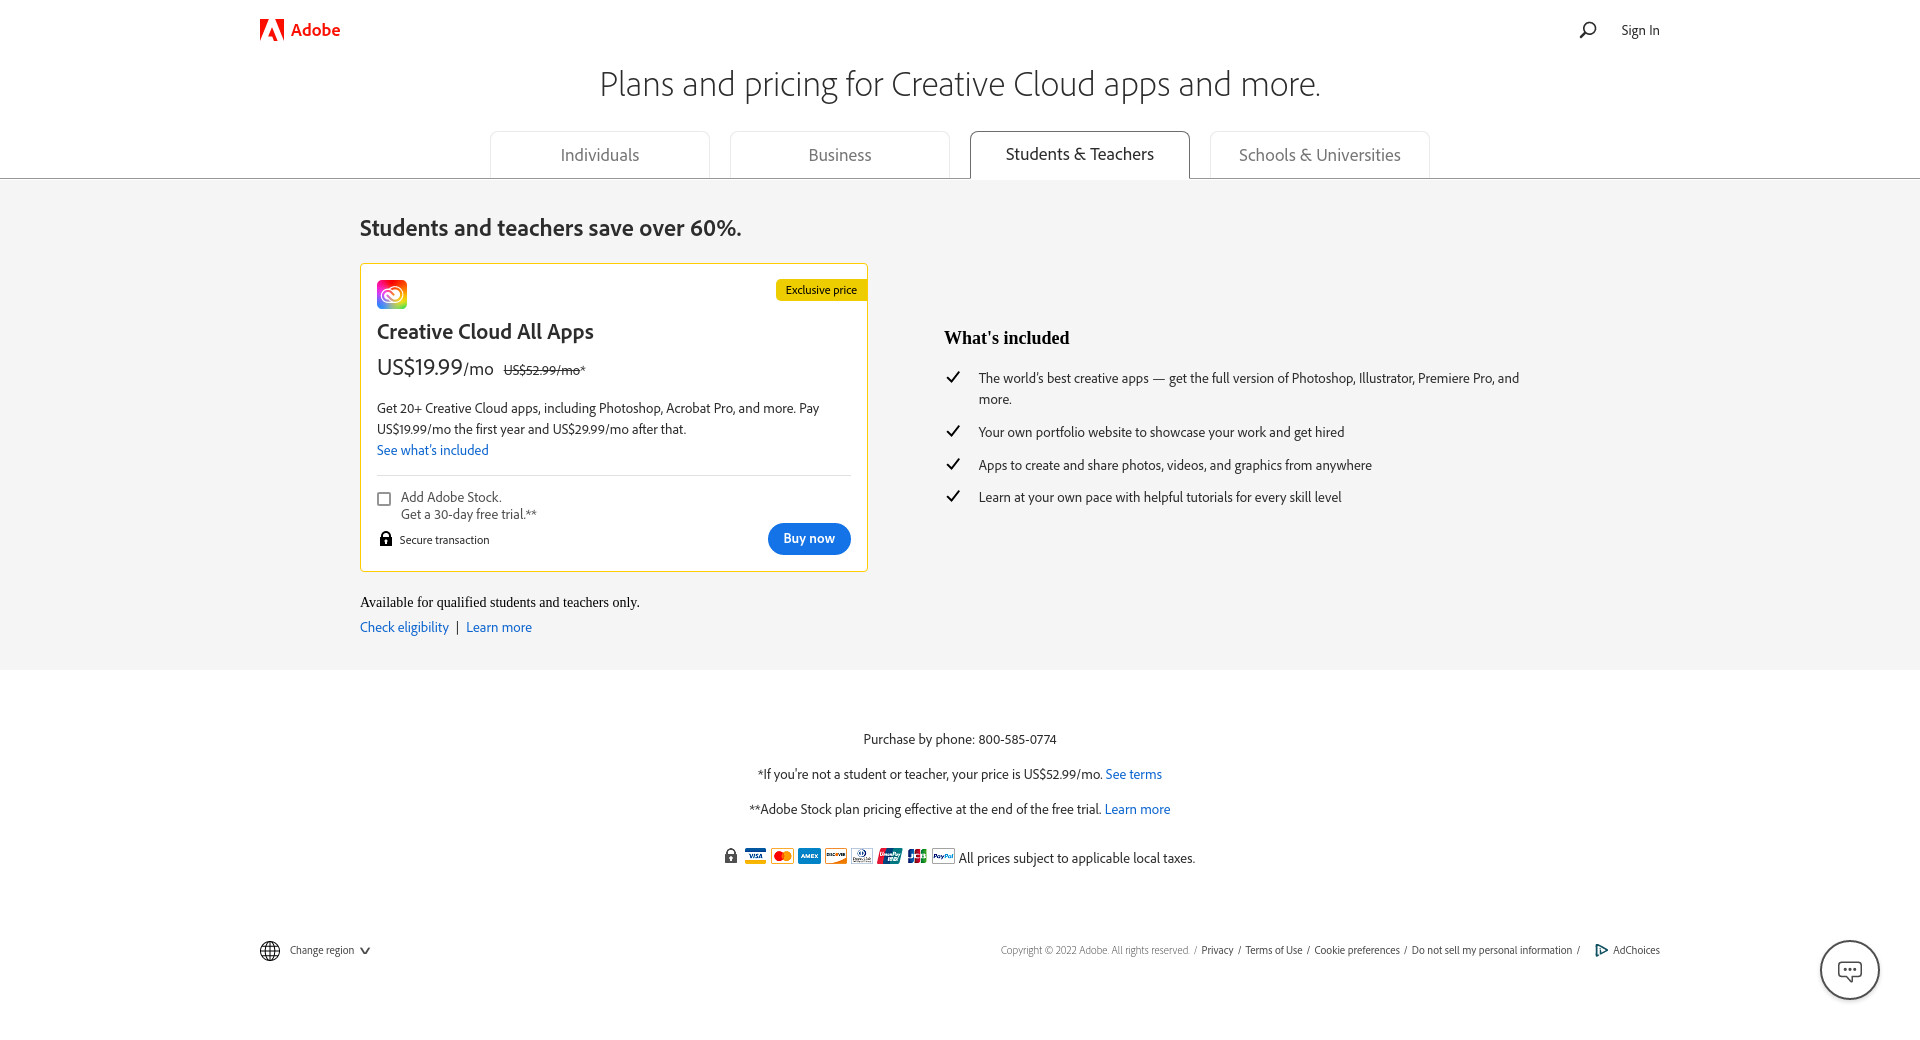Expand the Change region dropdown
This screenshot has height=1040, width=1920.
click(330, 951)
